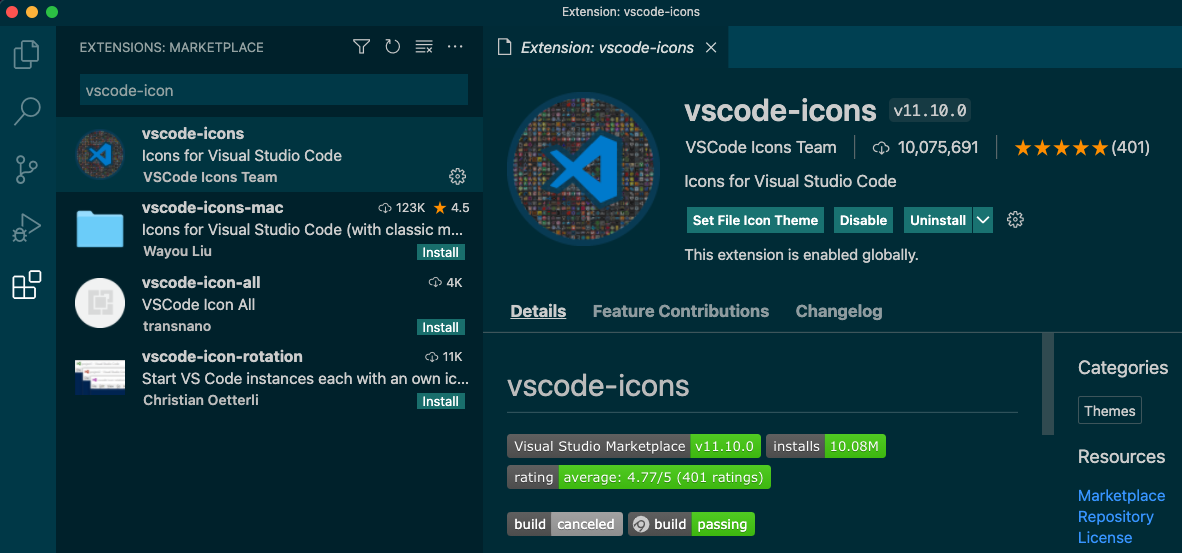Install the vscode-icons-mac extension
This screenshot has height=553, width=1182.
click(x=441, y=252)
